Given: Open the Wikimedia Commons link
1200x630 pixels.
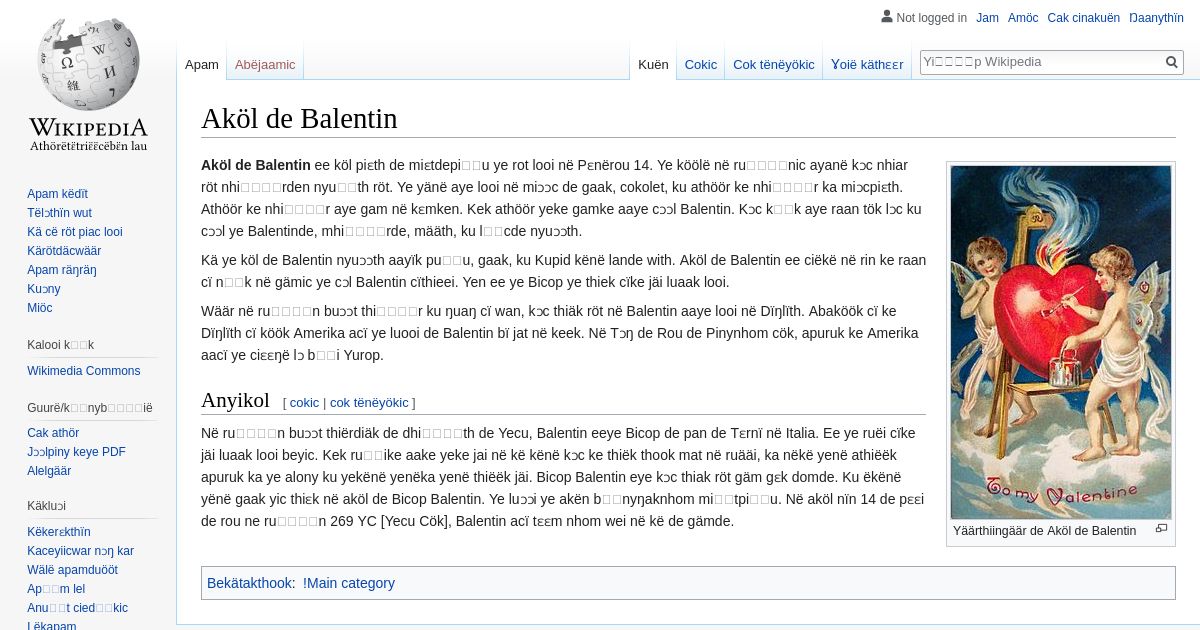Looking at the screenshot, I should tap(83, 371).
